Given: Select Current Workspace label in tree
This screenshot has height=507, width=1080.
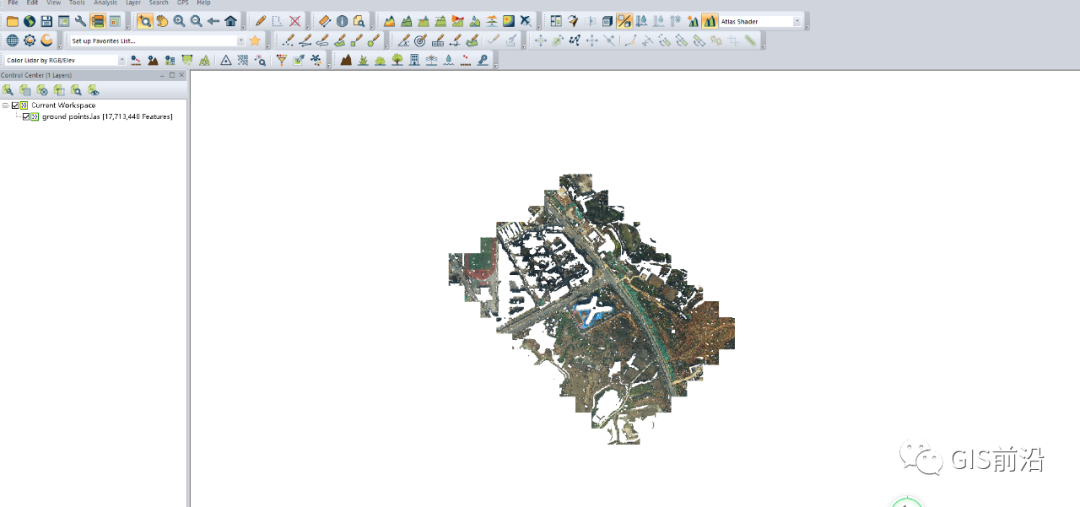Looking at the screenshot, I should click(63, 105).
